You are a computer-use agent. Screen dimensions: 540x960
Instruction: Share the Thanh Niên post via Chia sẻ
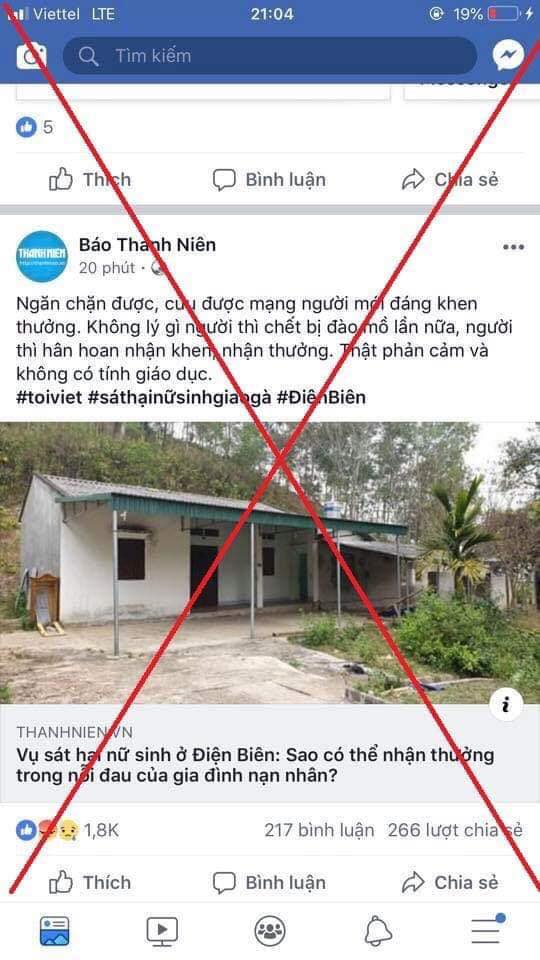point(450,882)
